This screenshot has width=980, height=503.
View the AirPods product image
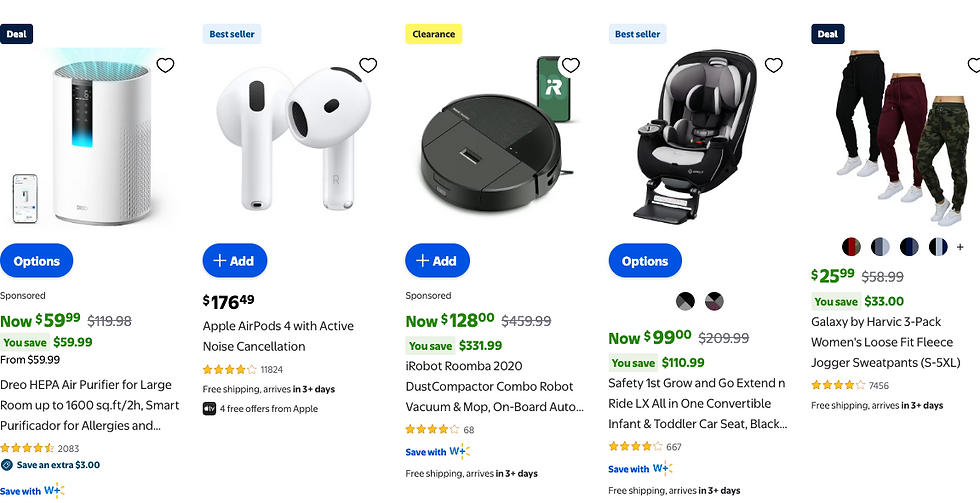tap(290, 135)
